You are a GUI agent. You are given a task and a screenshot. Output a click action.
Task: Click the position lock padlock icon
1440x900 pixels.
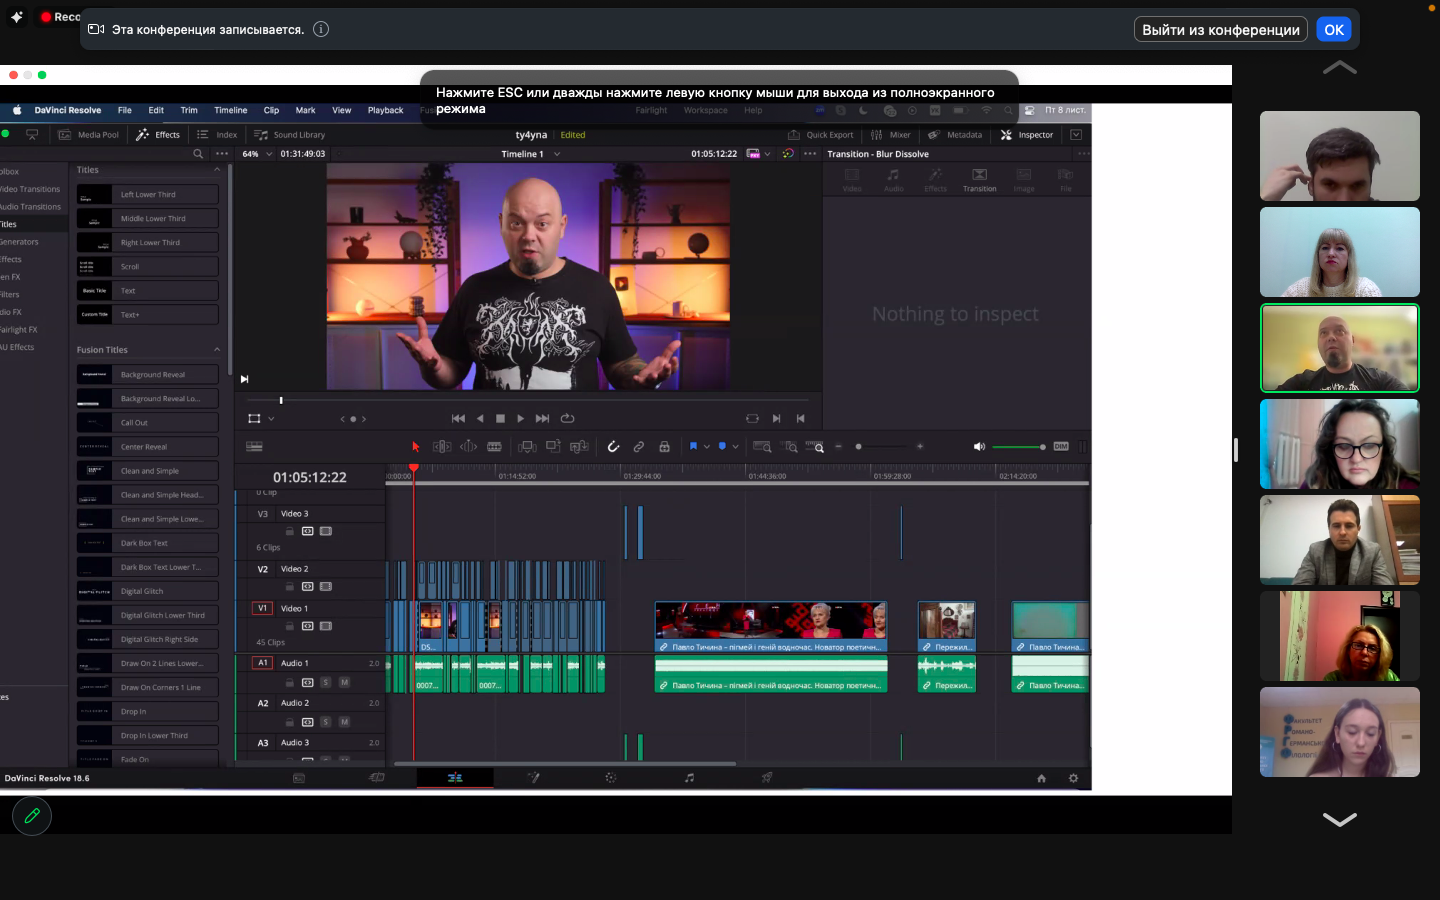point(664,447)
